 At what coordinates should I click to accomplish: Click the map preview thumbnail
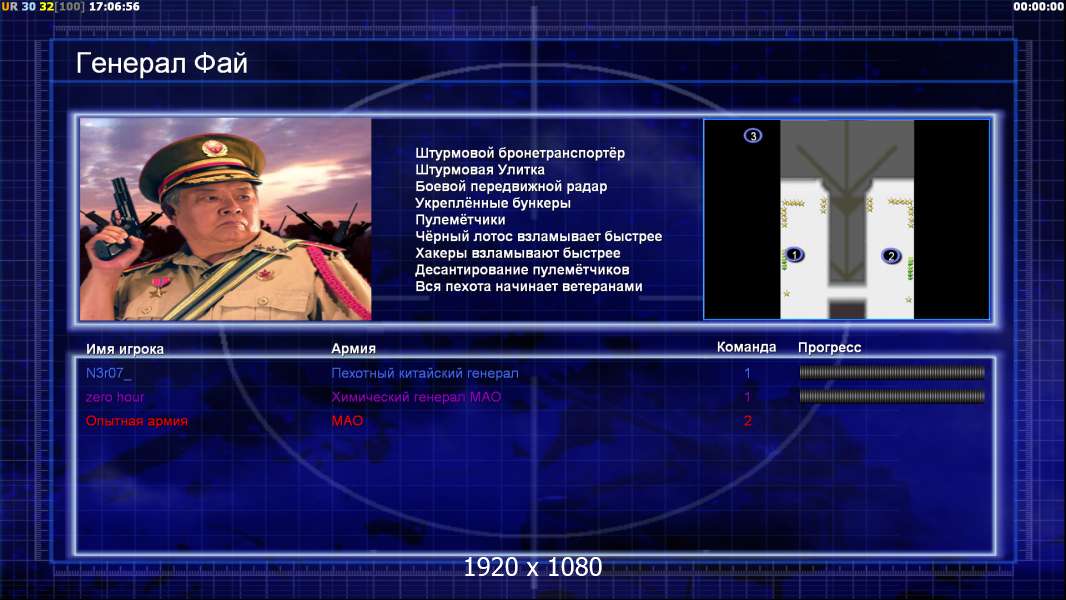[x=846, y=219]
